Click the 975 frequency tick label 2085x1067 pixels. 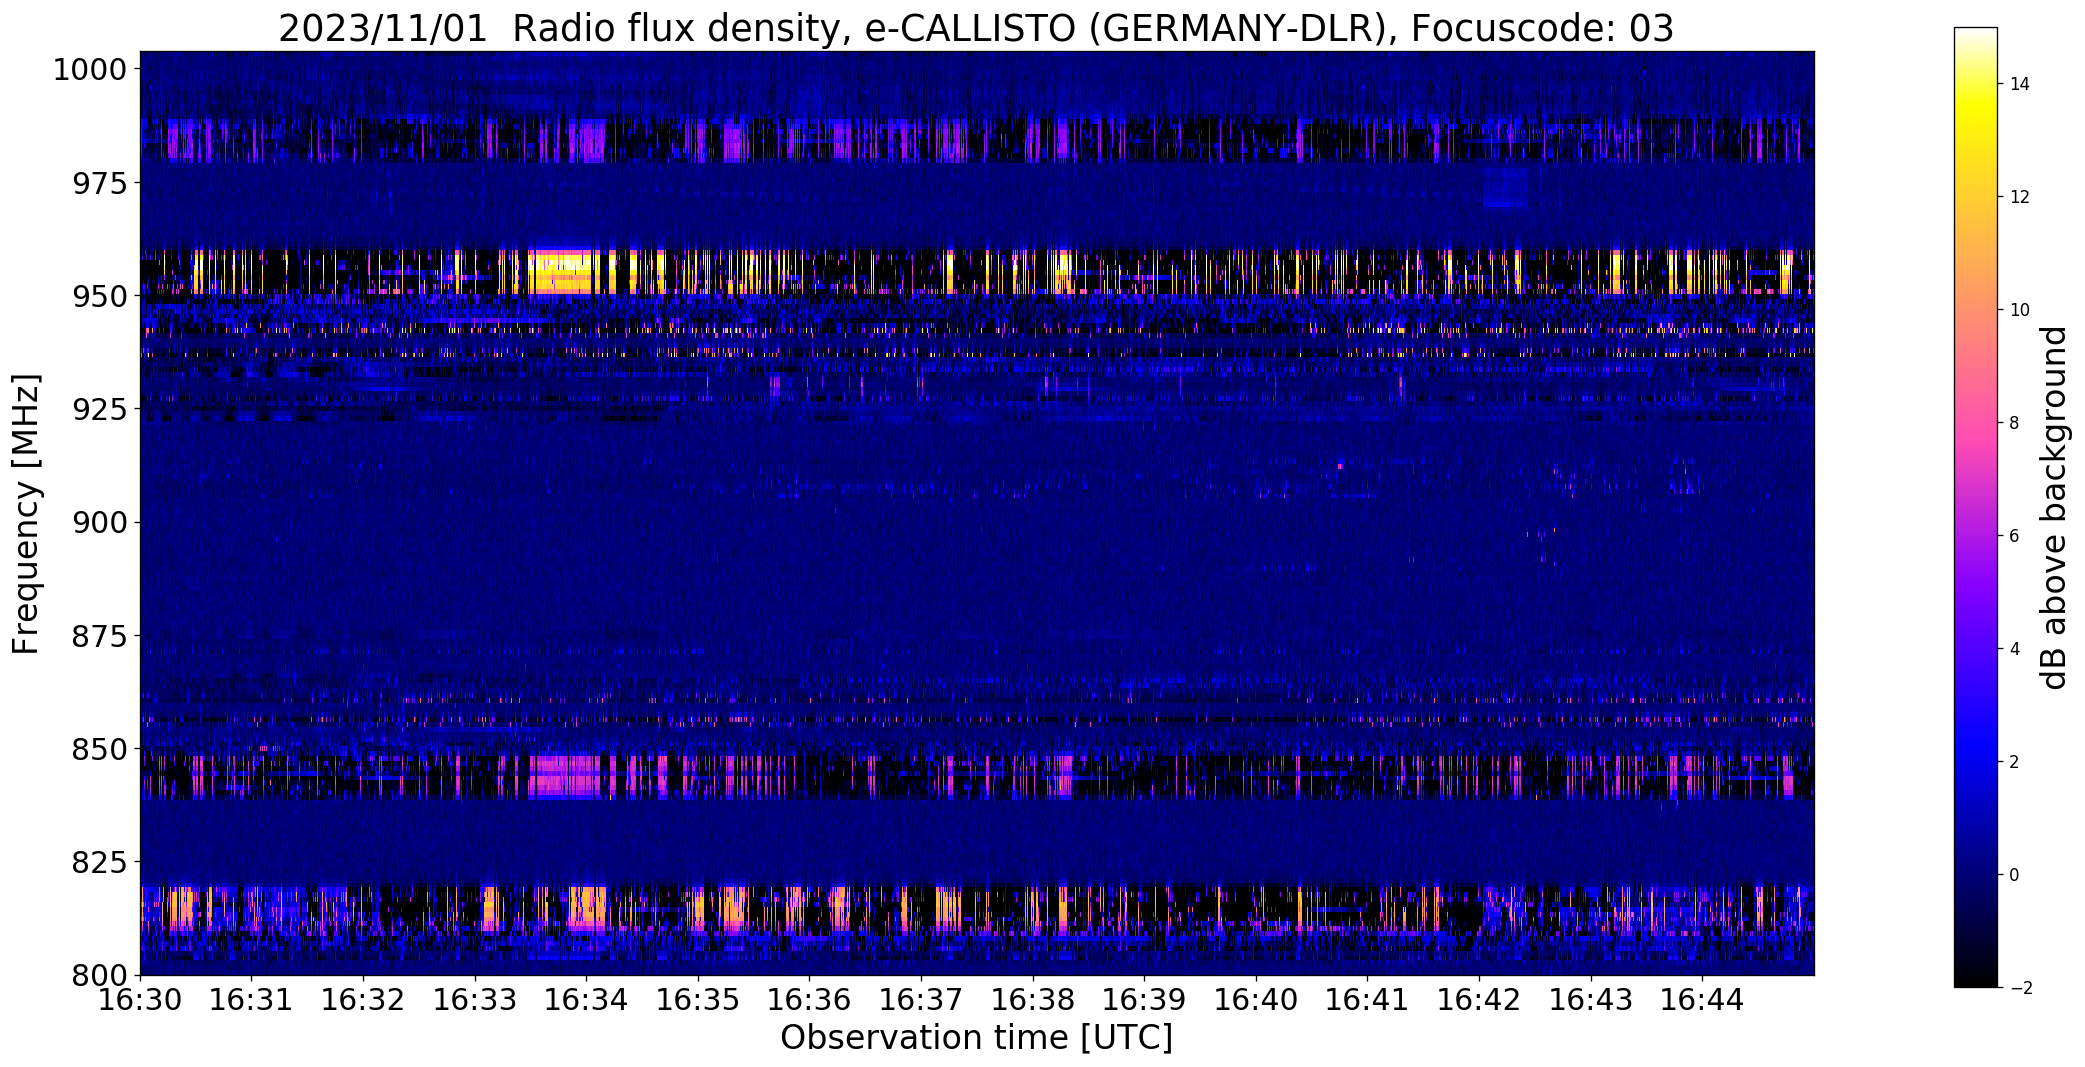(99, 183)
